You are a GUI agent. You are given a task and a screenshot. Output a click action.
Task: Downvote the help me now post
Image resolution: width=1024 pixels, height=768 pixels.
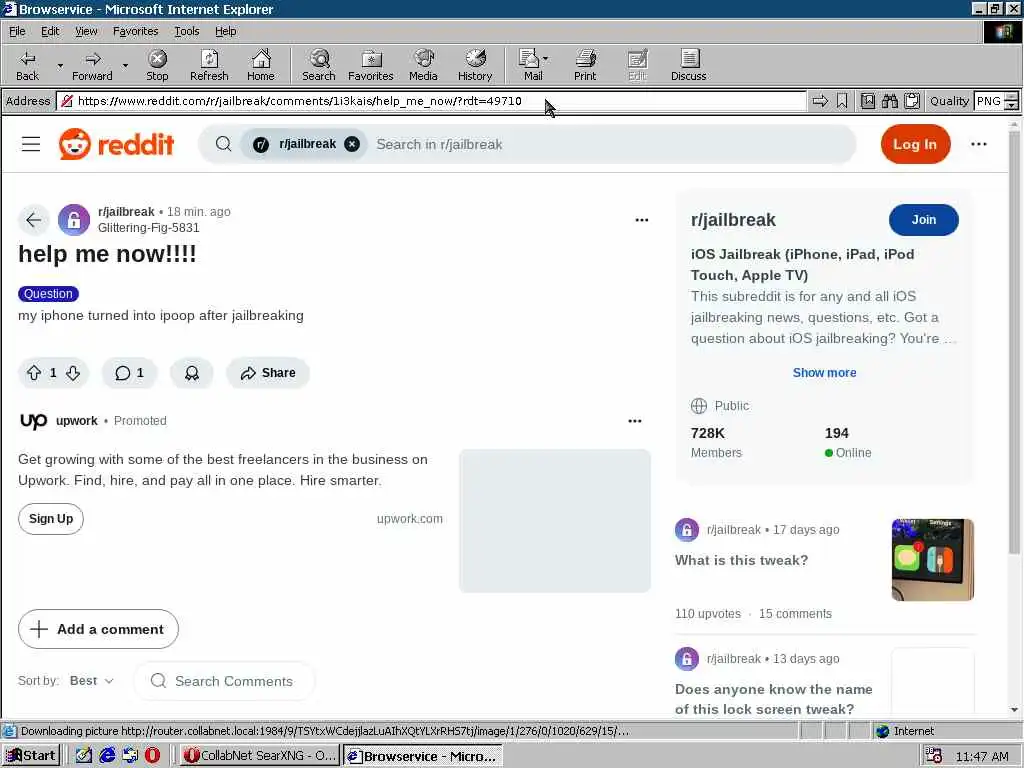pos(73,373)
